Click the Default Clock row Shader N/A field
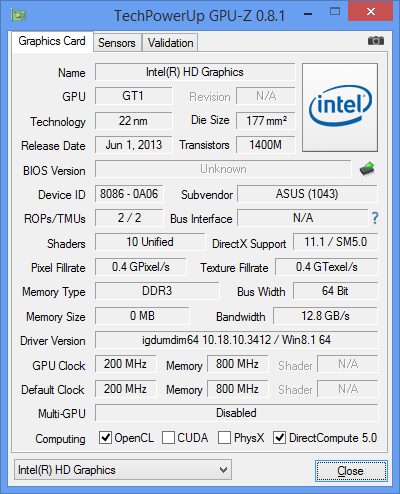Image resolution: width=400 pixels, height=494 pixels. click(348, 389)
